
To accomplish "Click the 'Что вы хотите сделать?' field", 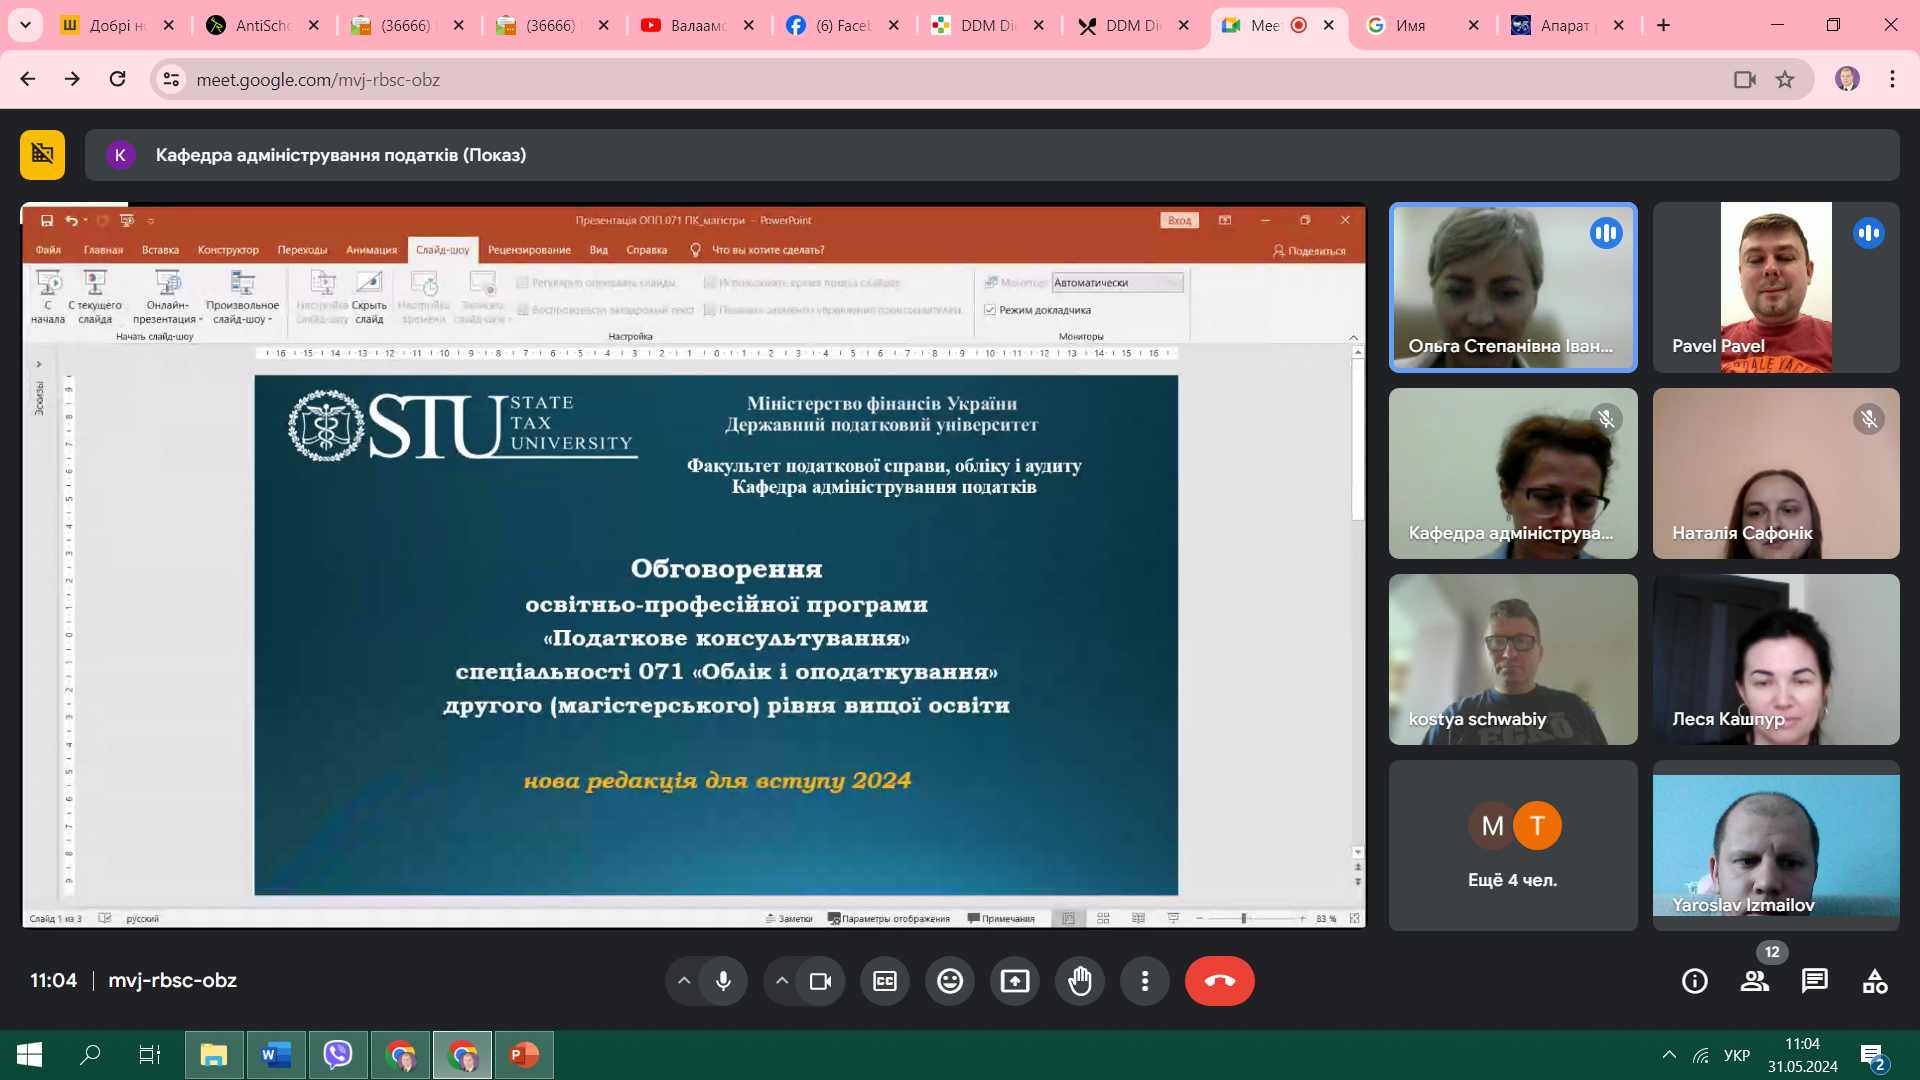I will click(768, 250).
